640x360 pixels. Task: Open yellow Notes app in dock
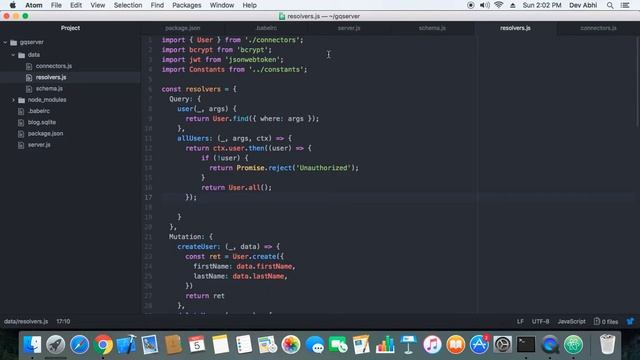pos(220,344)
